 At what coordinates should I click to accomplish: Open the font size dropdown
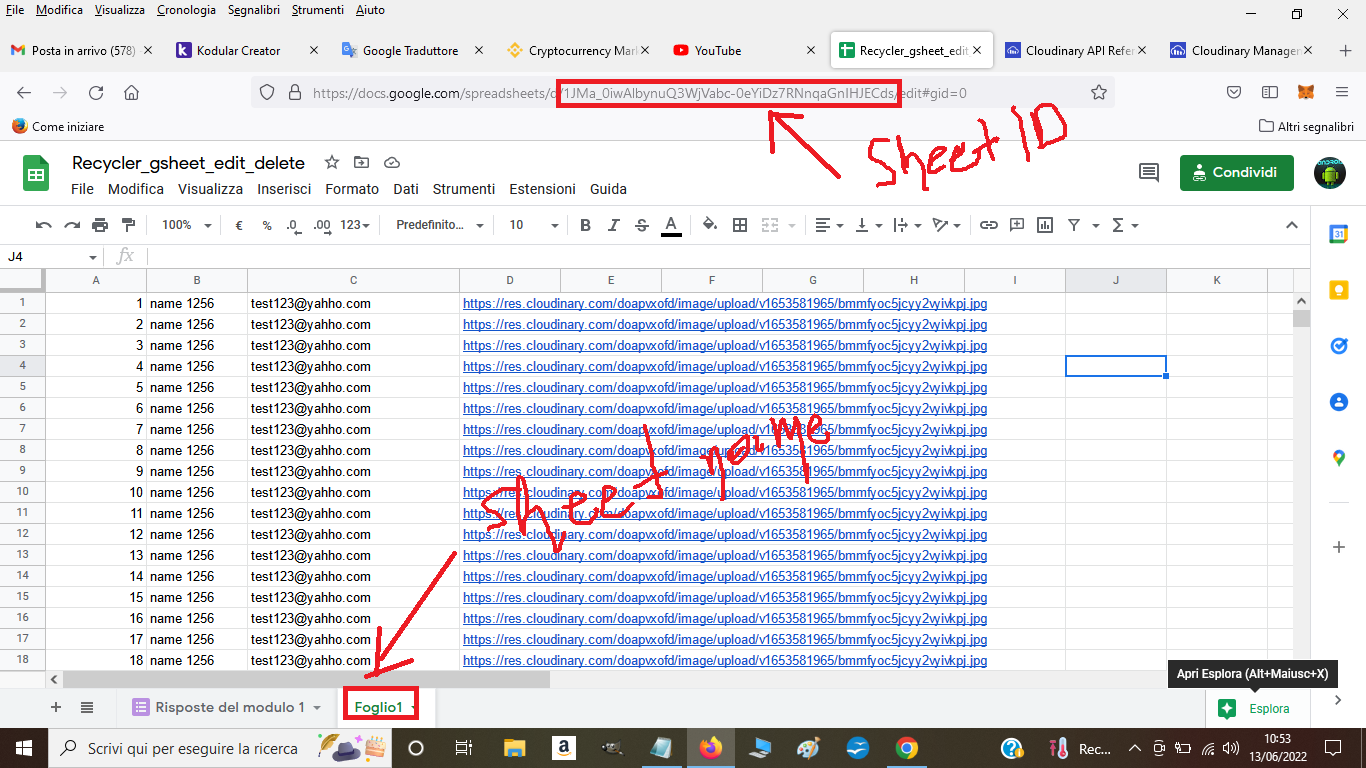pos(528,225)
